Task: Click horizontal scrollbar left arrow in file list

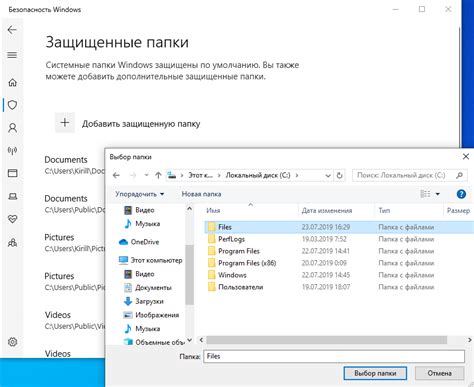Action: point(201,340)
